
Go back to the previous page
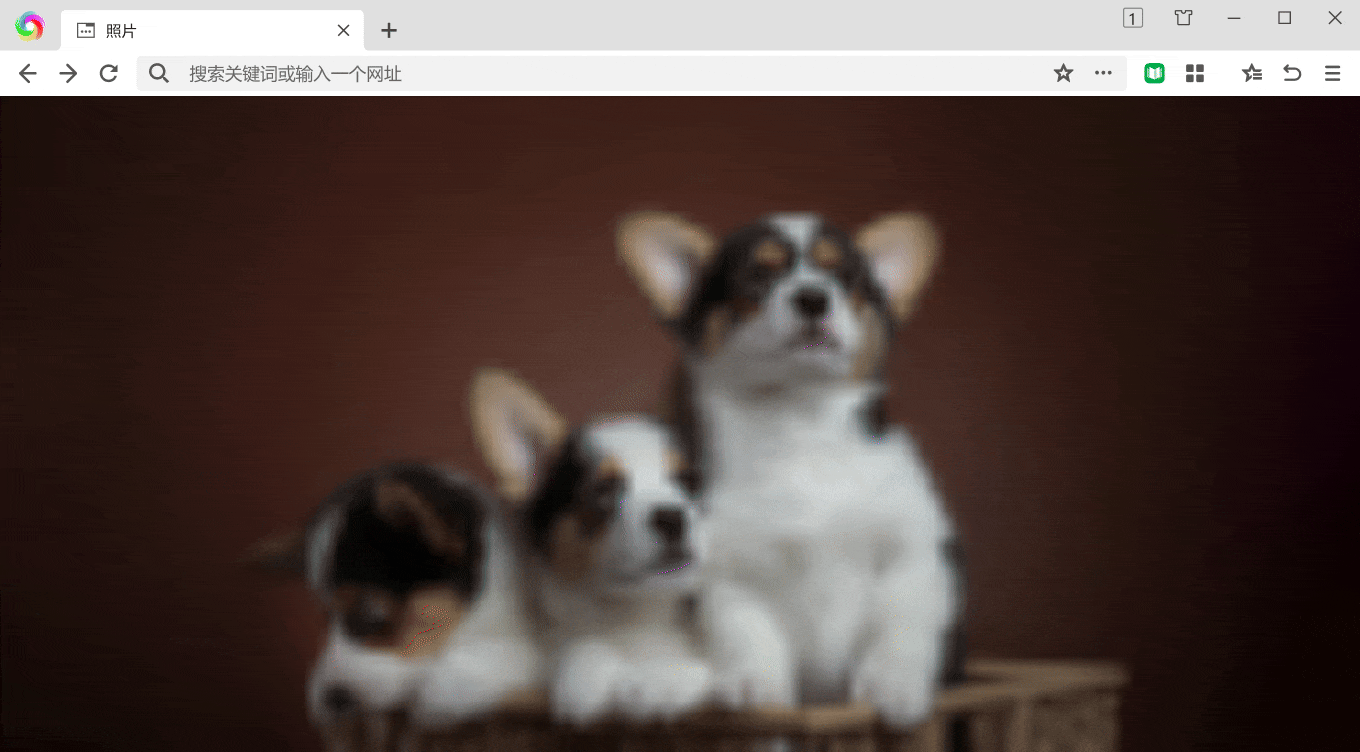coord(28,73)
